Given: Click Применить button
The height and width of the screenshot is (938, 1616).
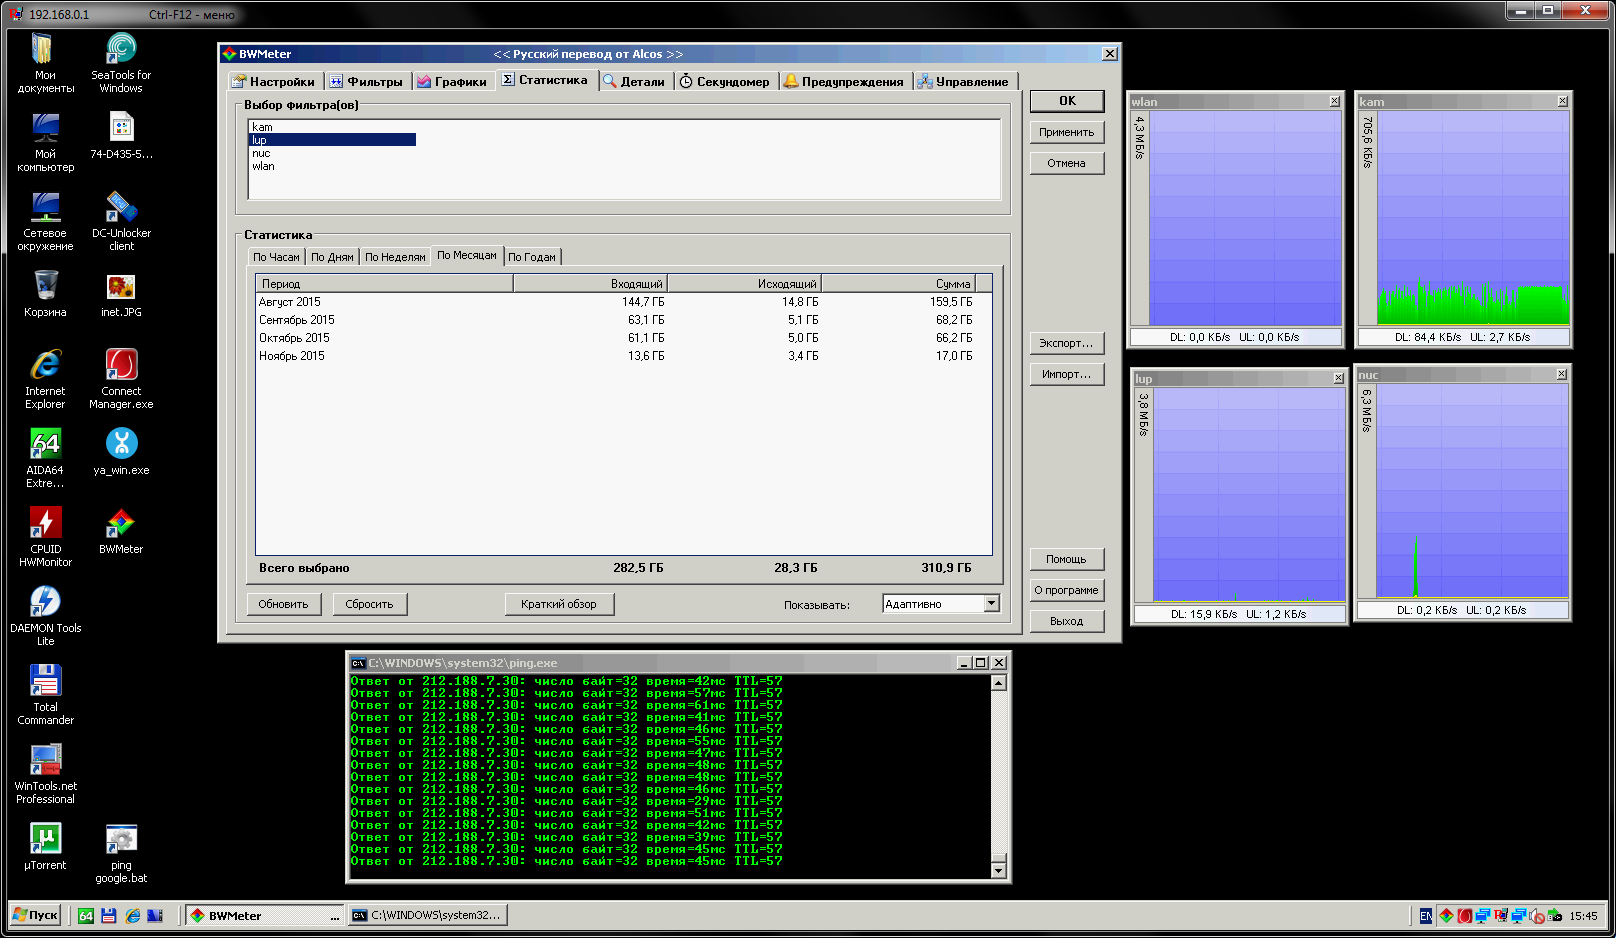Looking at the screenshot, I should (1067, 132).
